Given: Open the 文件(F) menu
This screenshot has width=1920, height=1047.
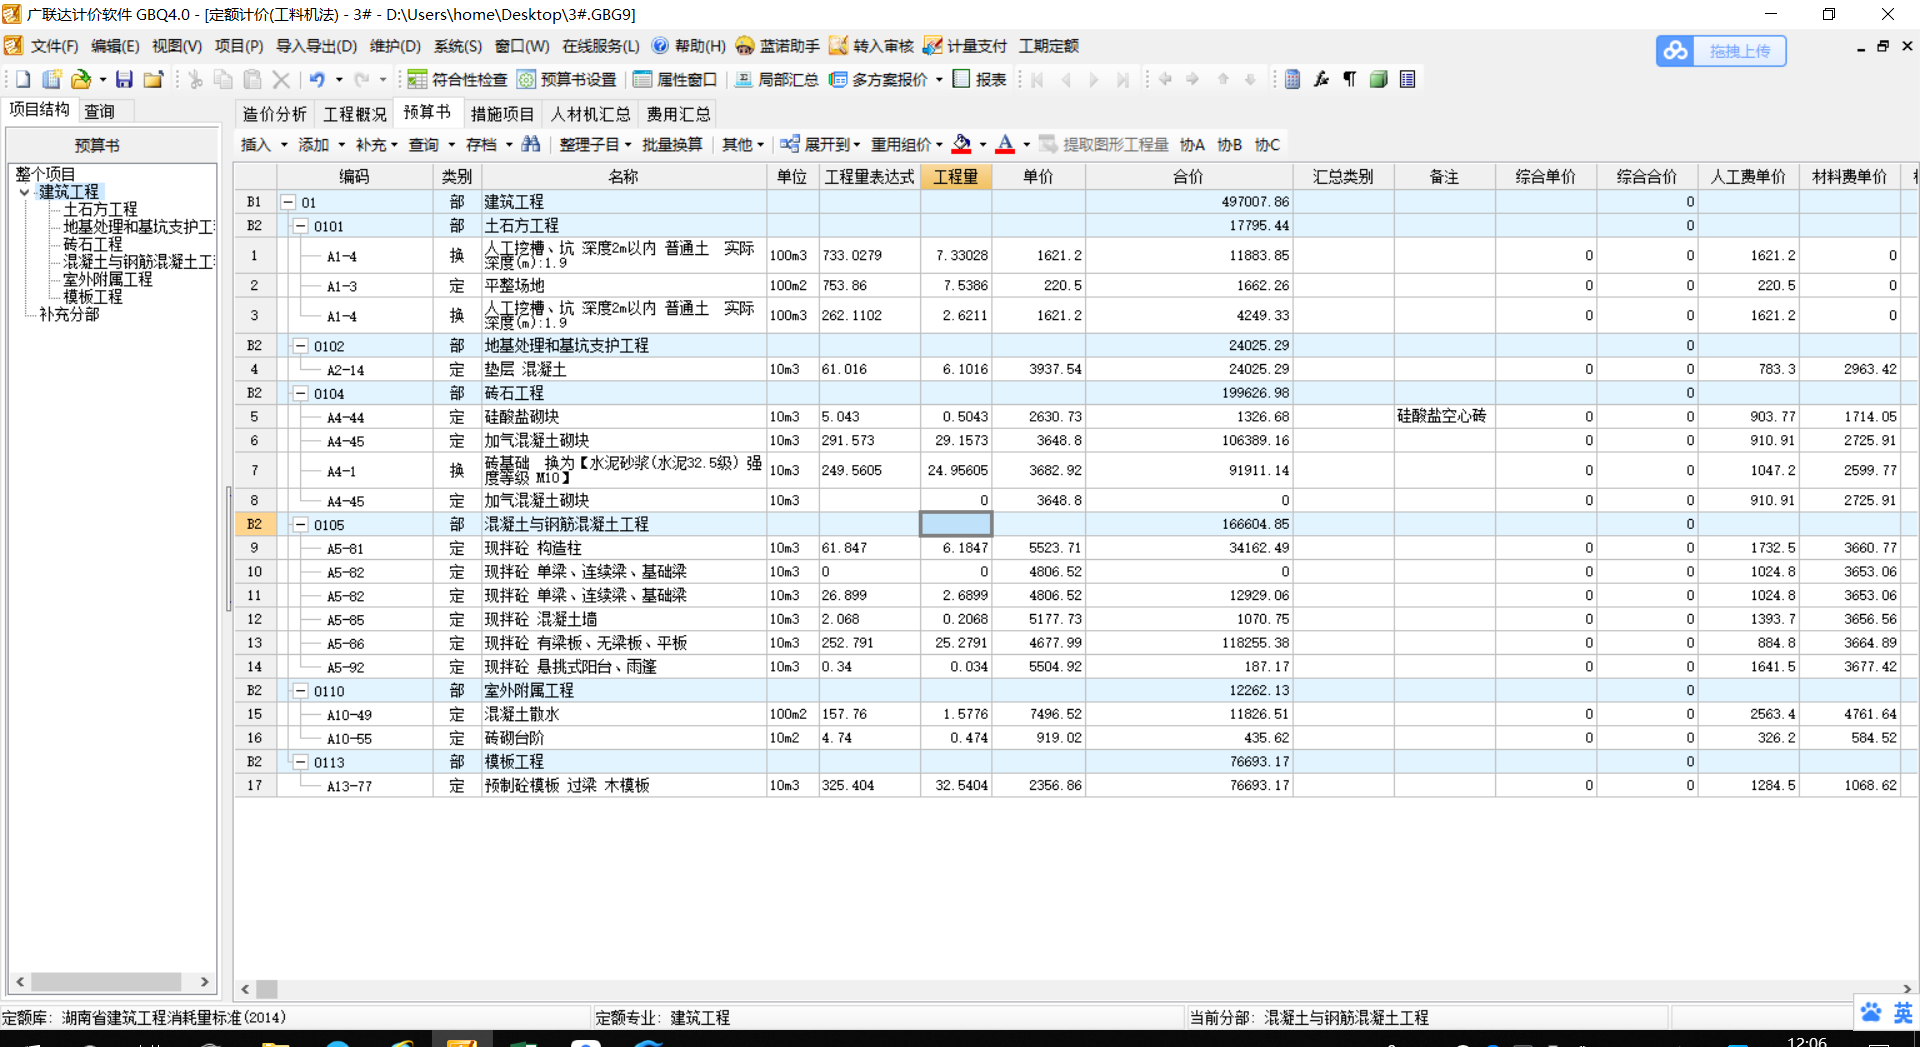Looking at the screenshot, I should [x=54, y=46].
